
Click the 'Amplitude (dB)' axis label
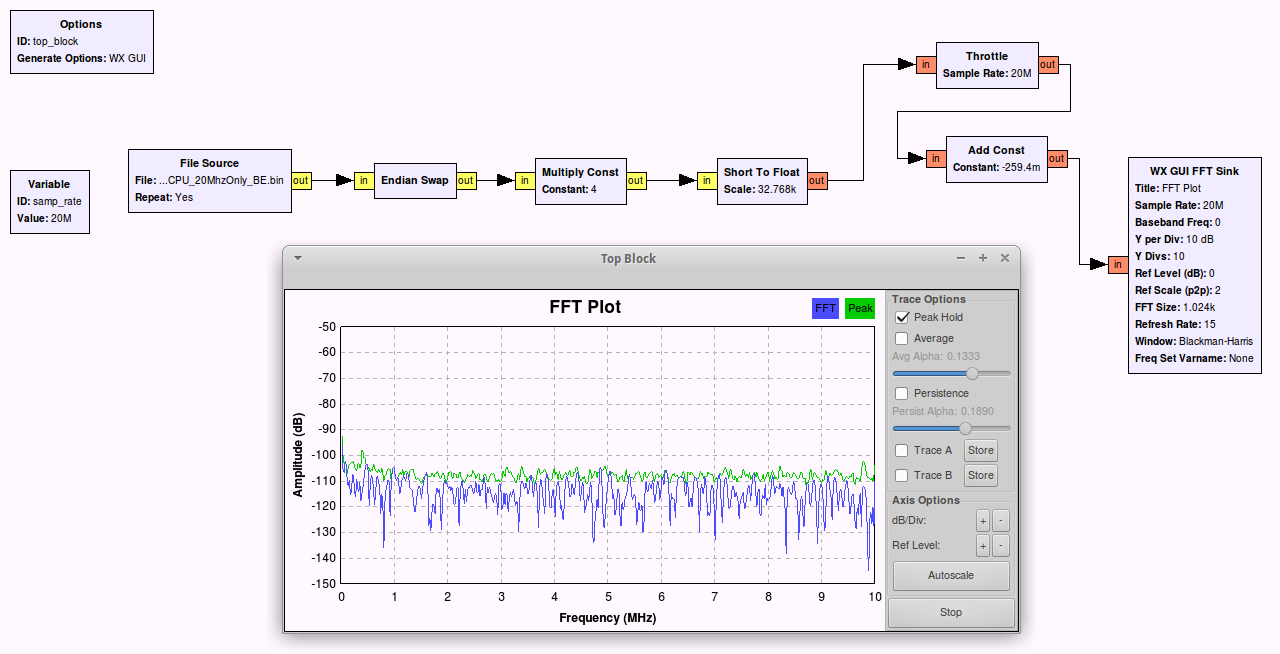(298, 454)
